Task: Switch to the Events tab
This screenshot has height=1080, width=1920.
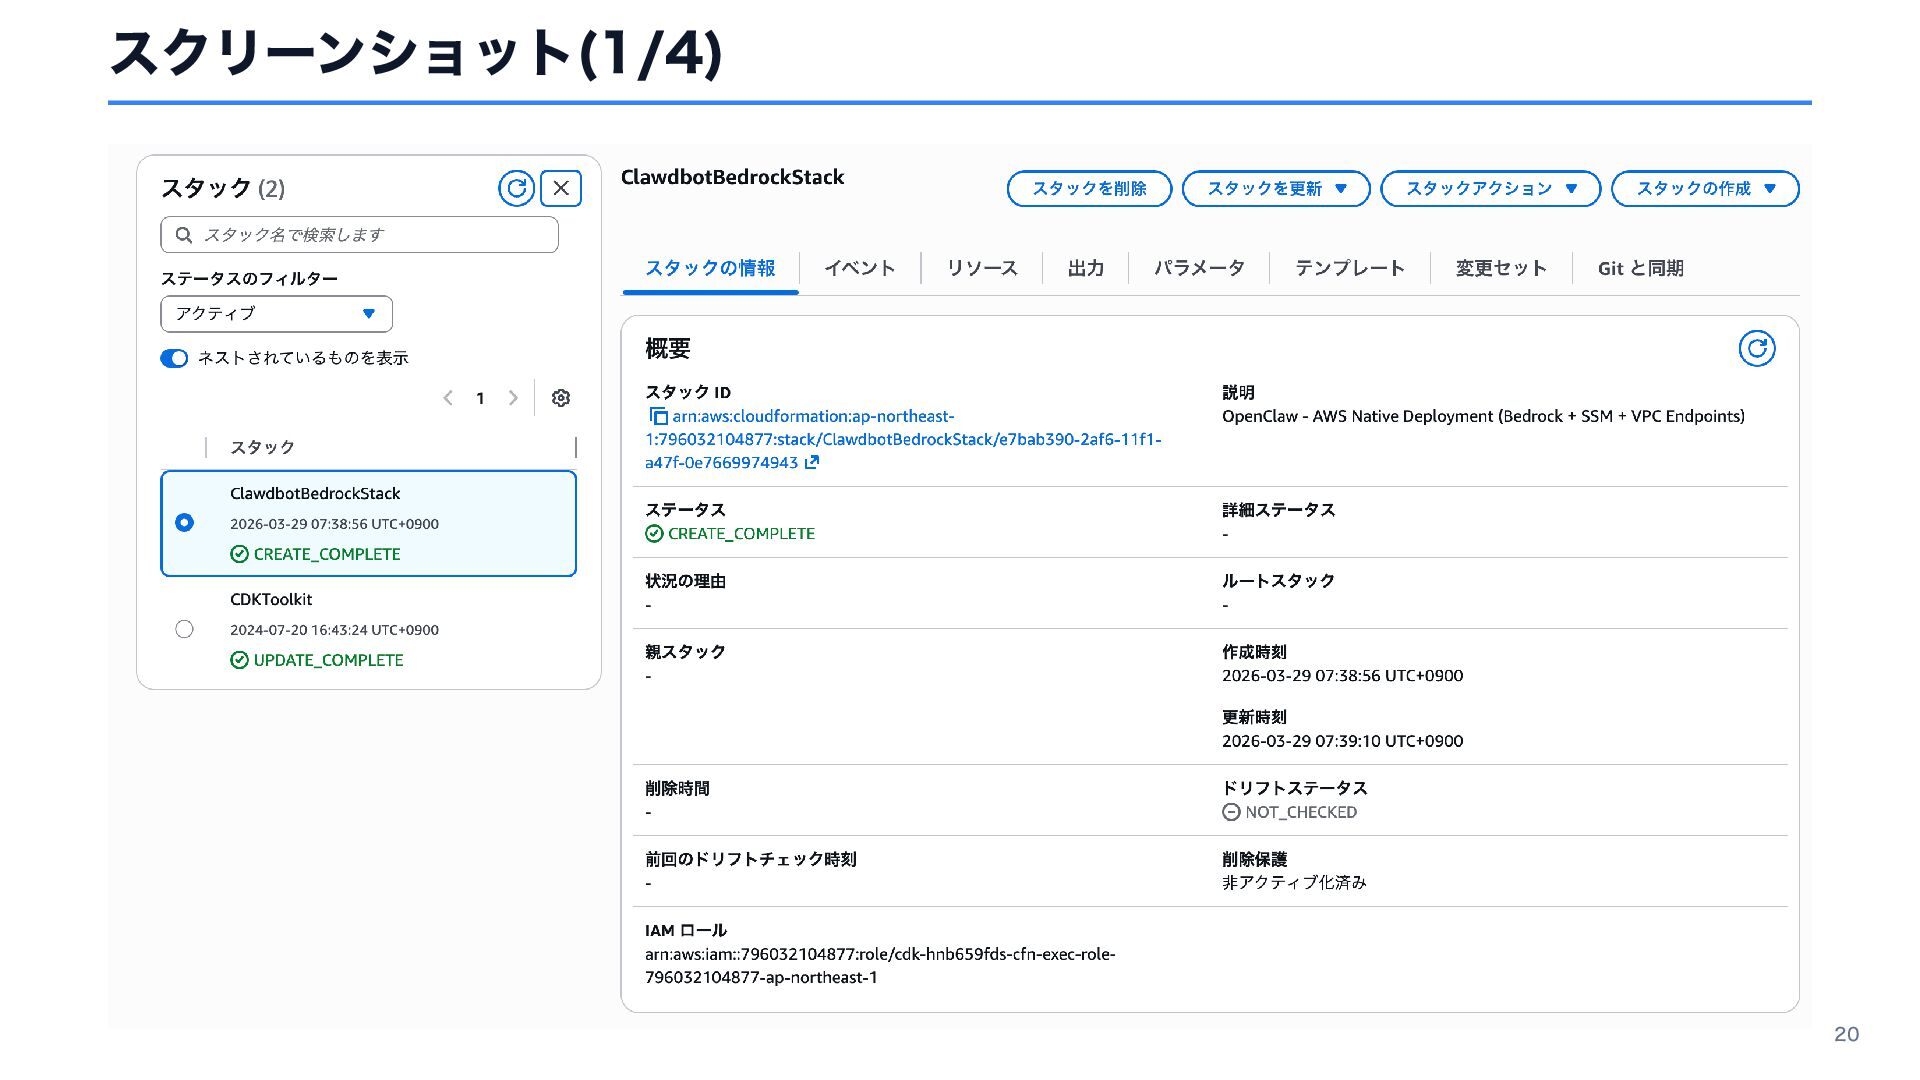Action: coord(859,268)
